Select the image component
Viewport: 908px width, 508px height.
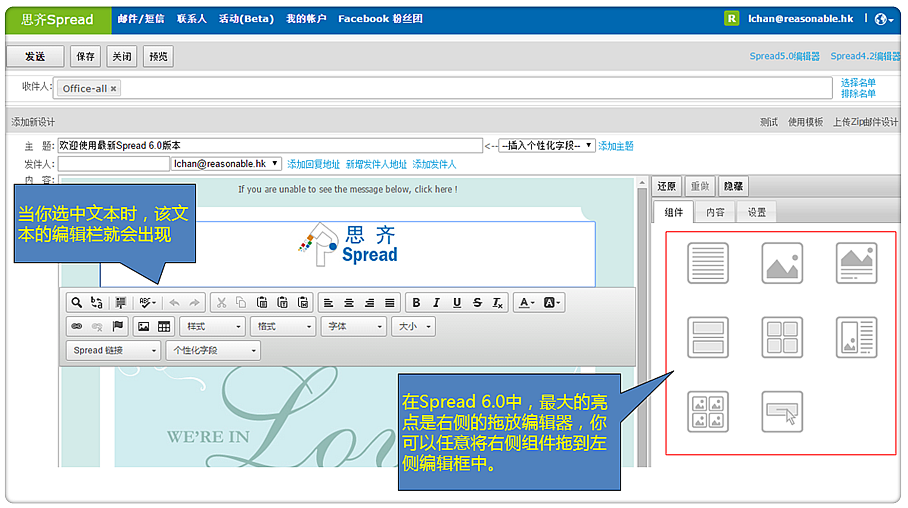coord(782,263)
